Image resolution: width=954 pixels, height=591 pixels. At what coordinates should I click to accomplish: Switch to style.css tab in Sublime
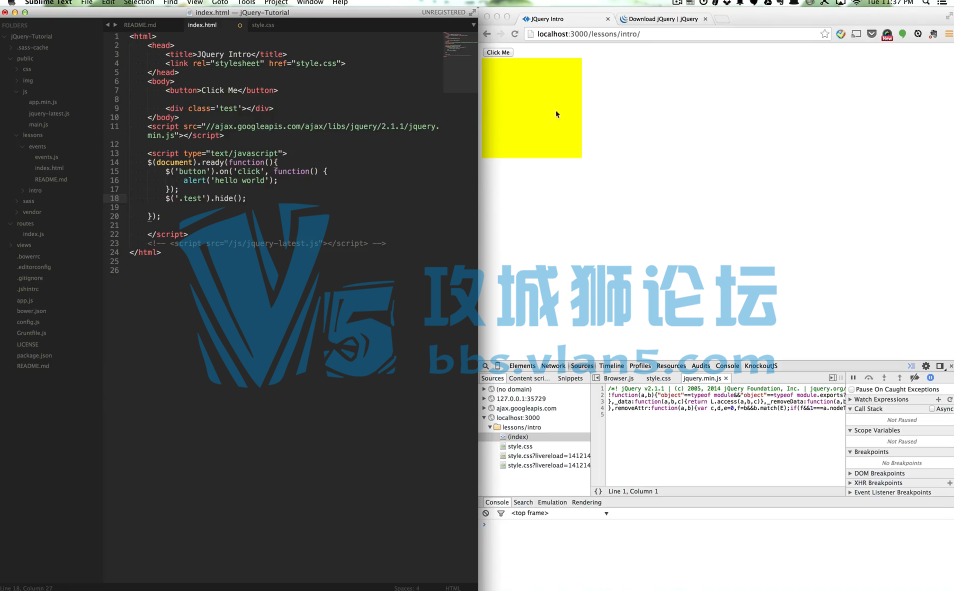[x=263, y=25]
